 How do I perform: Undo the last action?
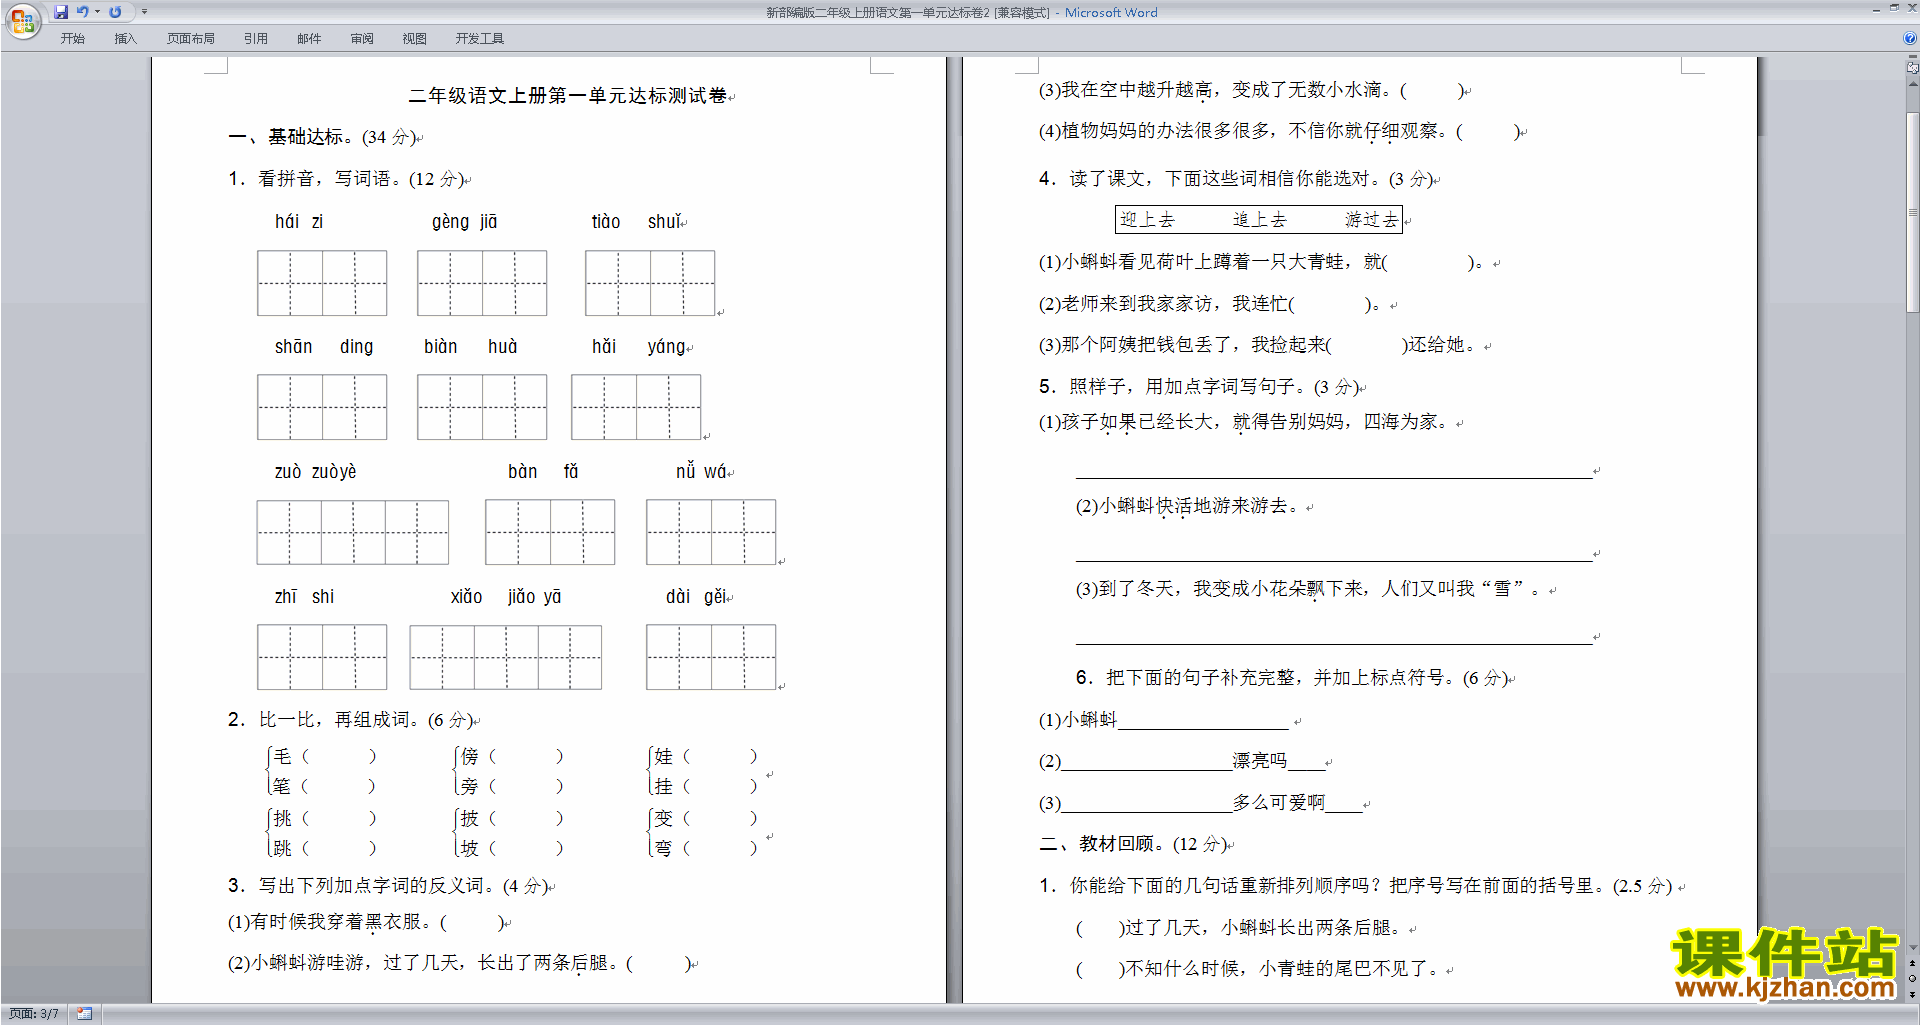(x=83, y=12)
